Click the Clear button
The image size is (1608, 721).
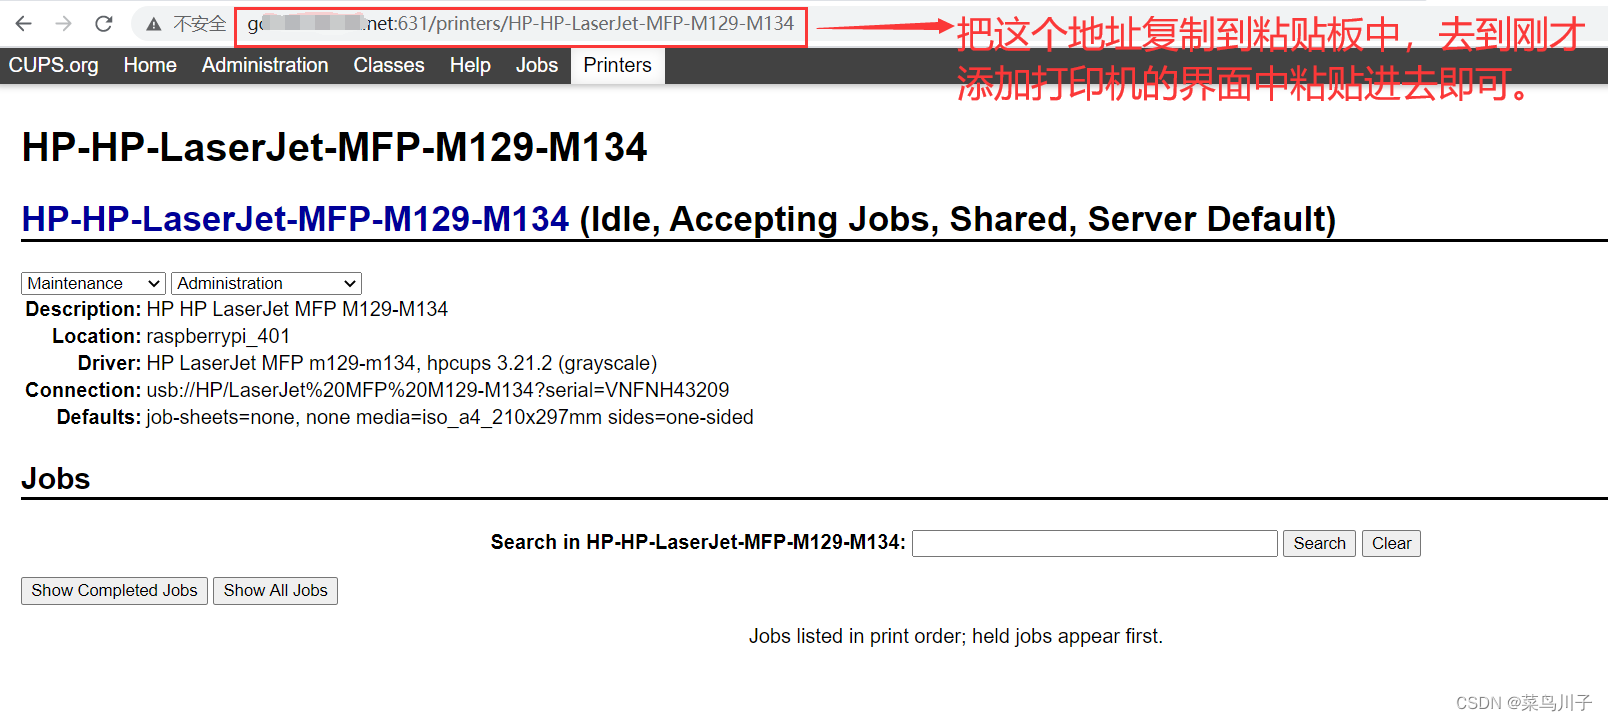coord(1391,543)
